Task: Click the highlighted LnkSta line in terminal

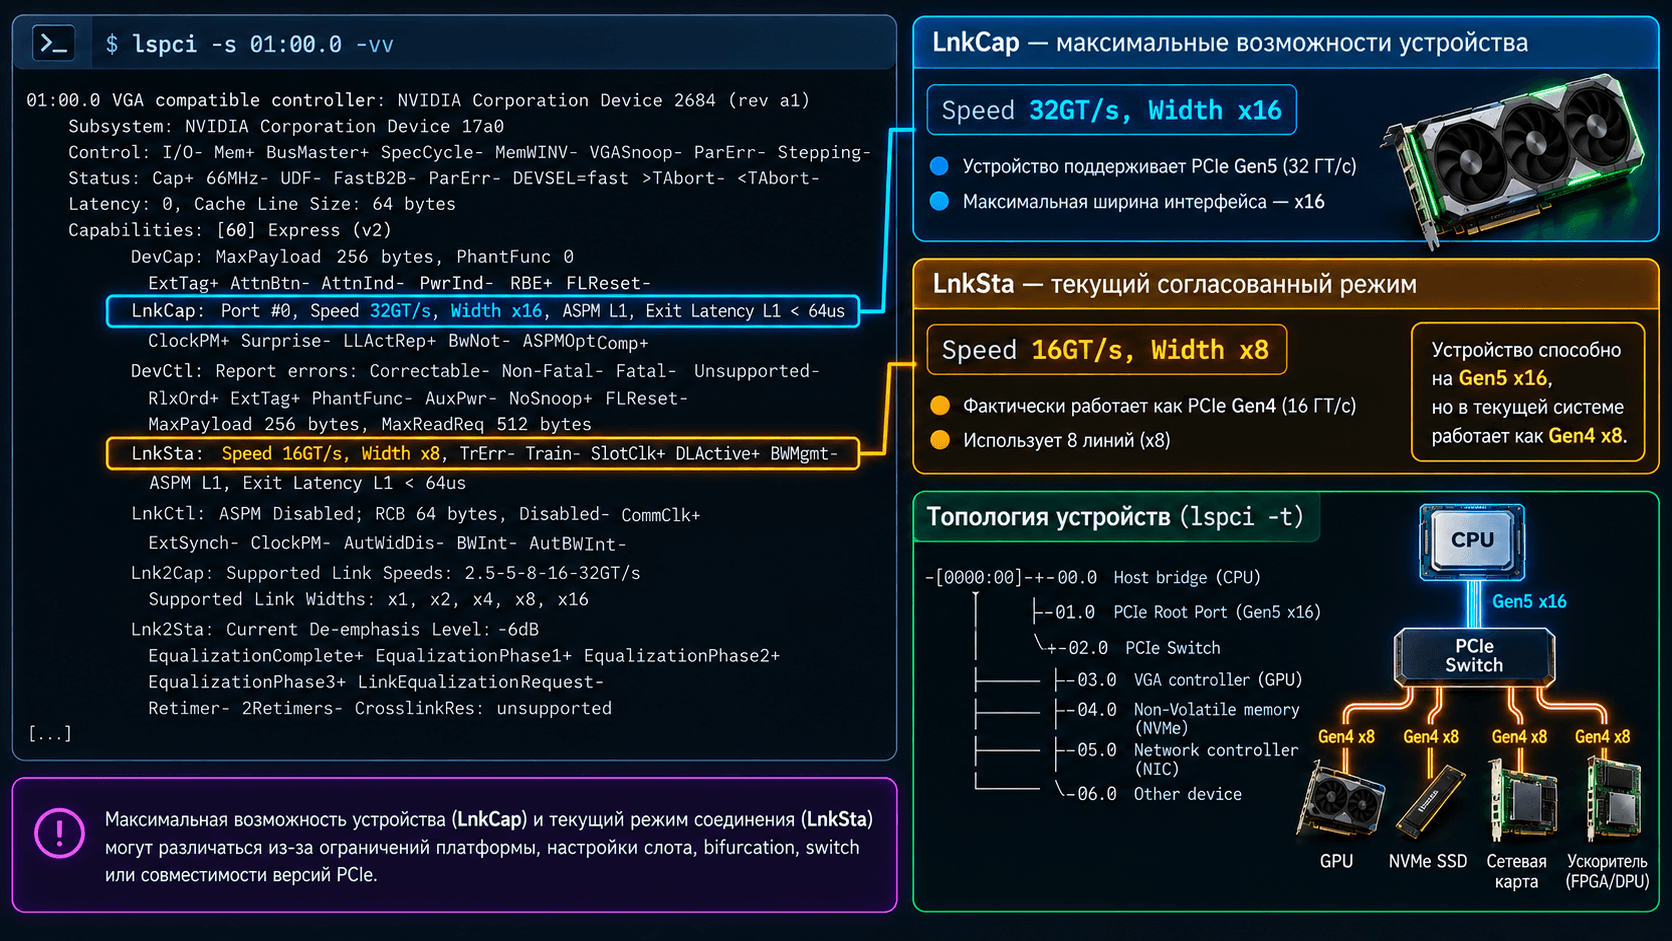Action: click(x=483, y=454)
